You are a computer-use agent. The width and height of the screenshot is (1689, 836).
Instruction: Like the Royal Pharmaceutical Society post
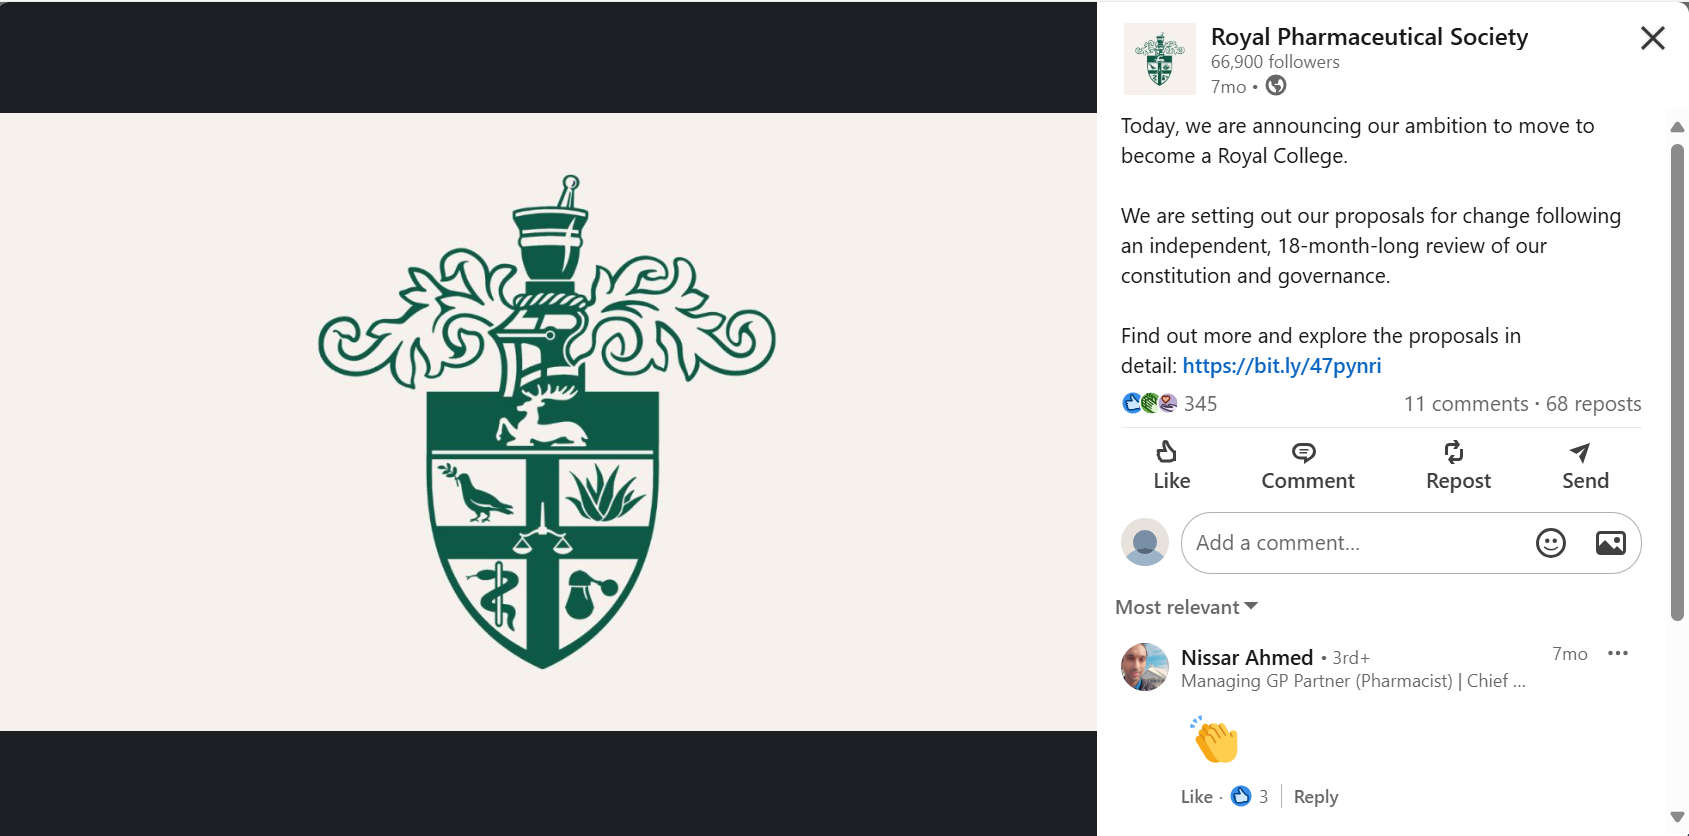pos(1170,465)
